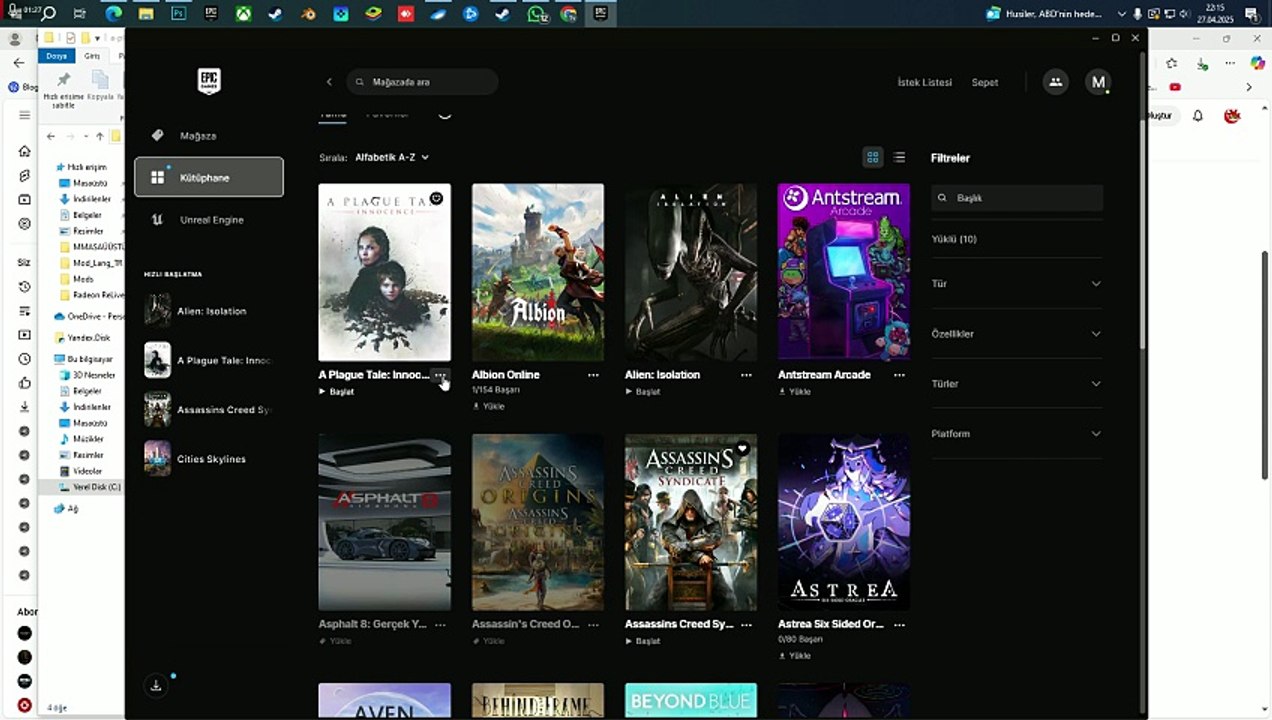Install Antstream Arcade via Yükle
1272x720 pixels.
click(795, 391)
